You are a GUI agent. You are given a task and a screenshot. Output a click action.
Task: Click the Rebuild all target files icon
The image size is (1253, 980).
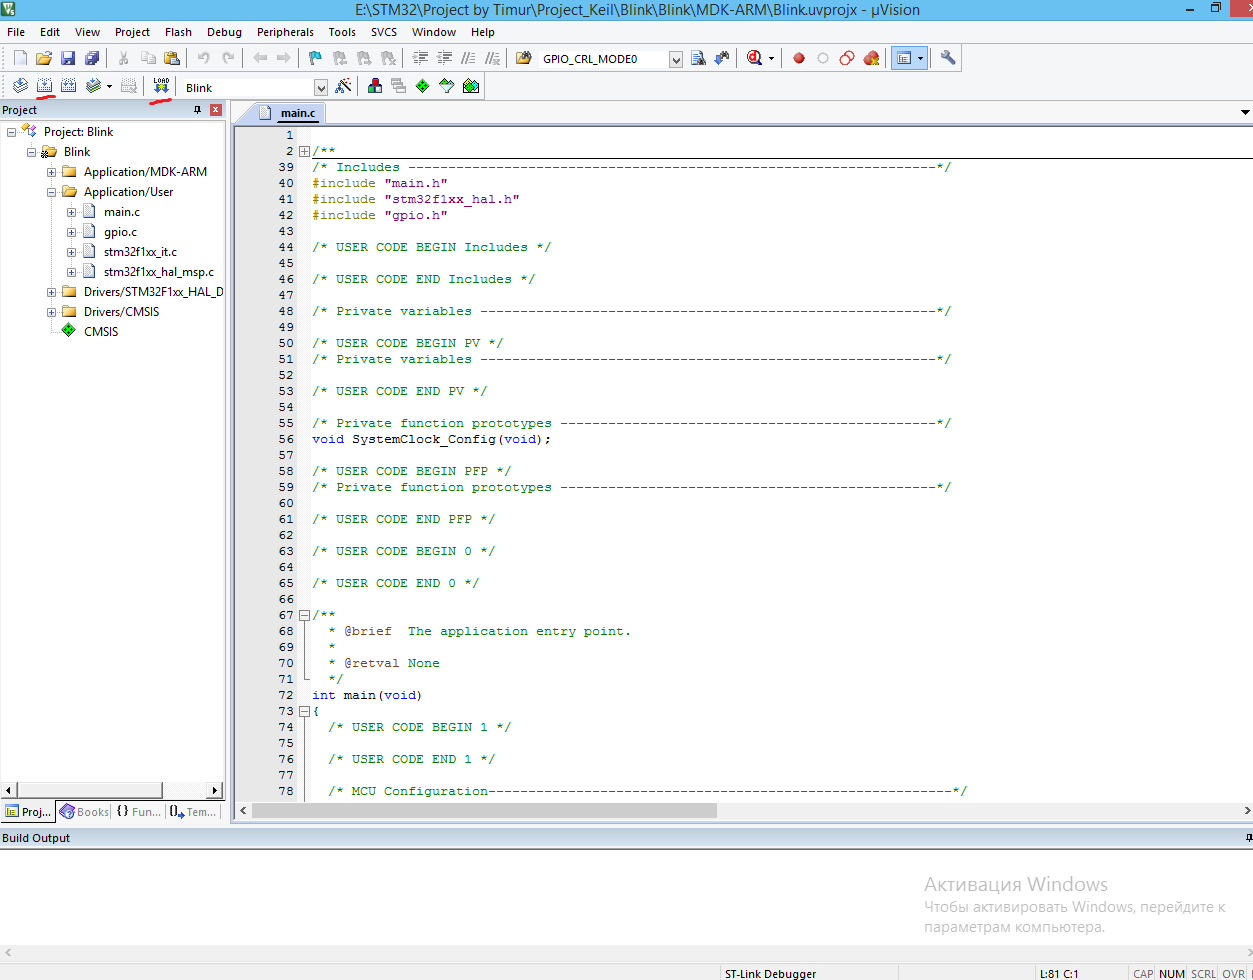pos(68,86)
